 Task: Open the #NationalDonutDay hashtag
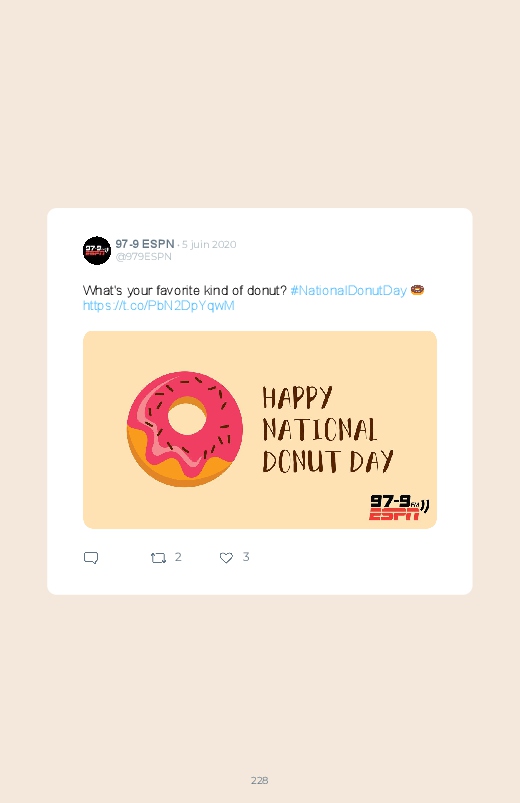coord(348,290)
